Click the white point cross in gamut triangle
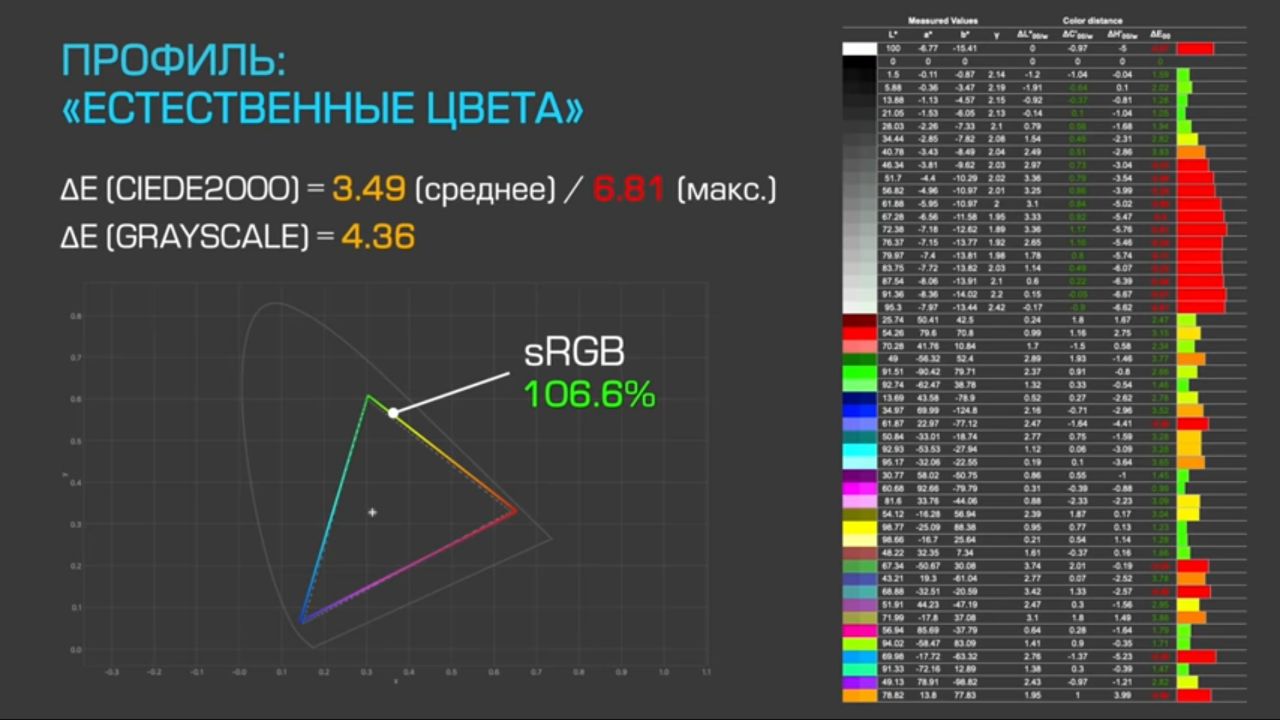The image size is (1280, 720). pos(372,512)
